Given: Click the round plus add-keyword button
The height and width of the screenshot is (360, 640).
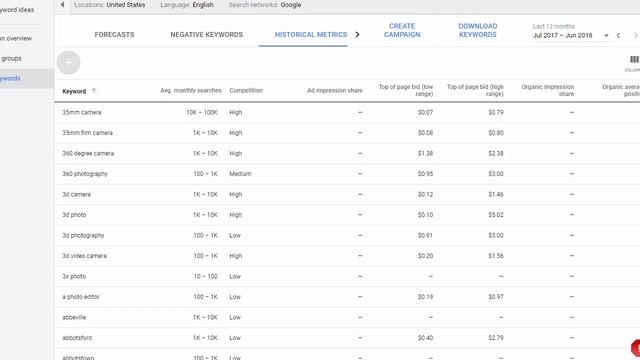Looking at the screenshot, I should pos(68,62).
